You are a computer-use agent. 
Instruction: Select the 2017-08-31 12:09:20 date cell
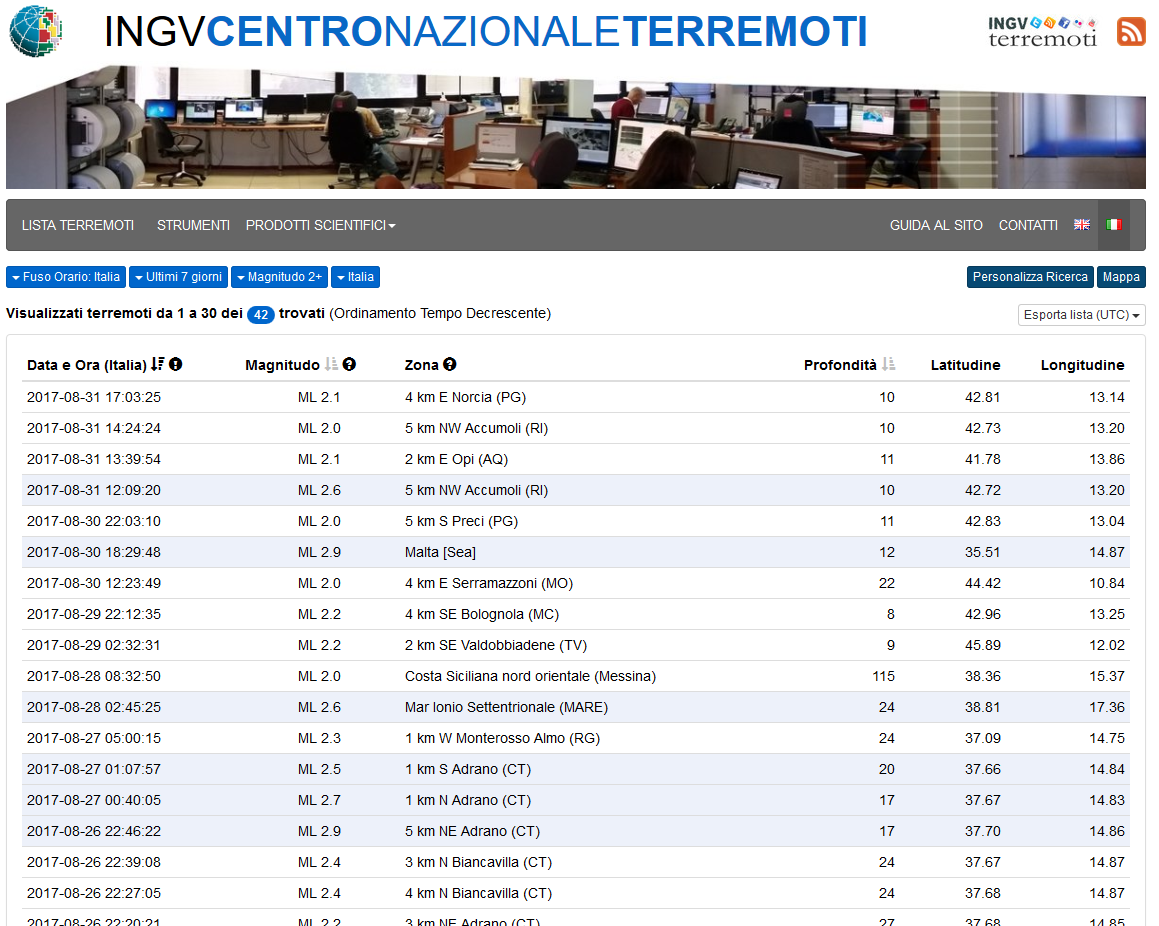tap(94, 490)
